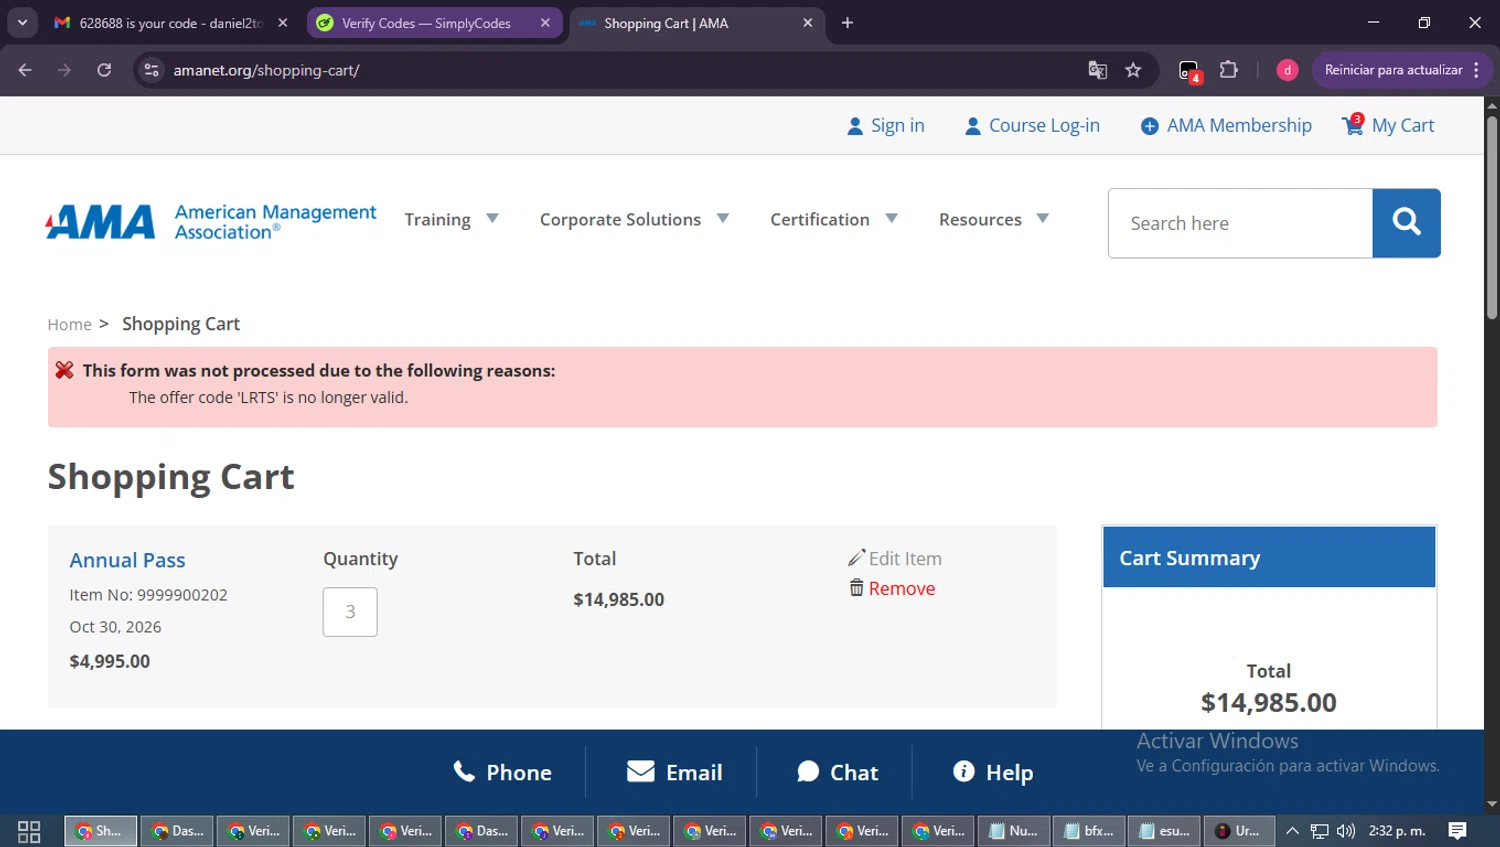The width and height of the screenshot is (1500, 847).
Task: Click Phone in the contact bar
Action: (502, 772)
